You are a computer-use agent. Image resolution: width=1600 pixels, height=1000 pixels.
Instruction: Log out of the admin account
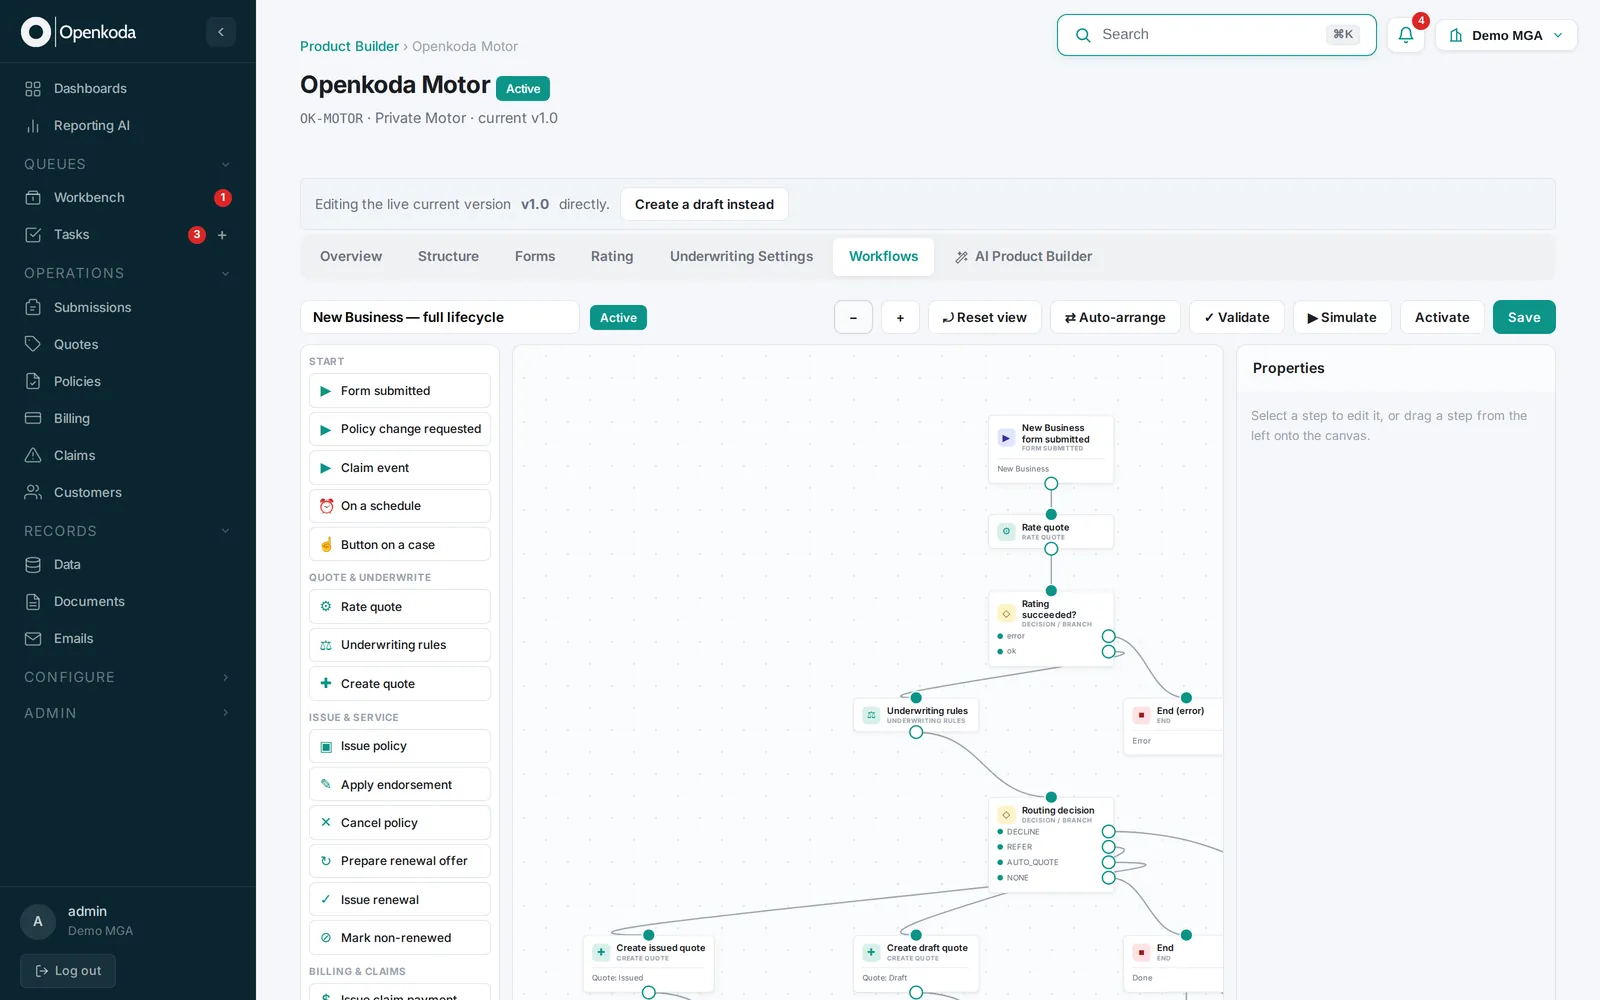click(x=68, y=971)
